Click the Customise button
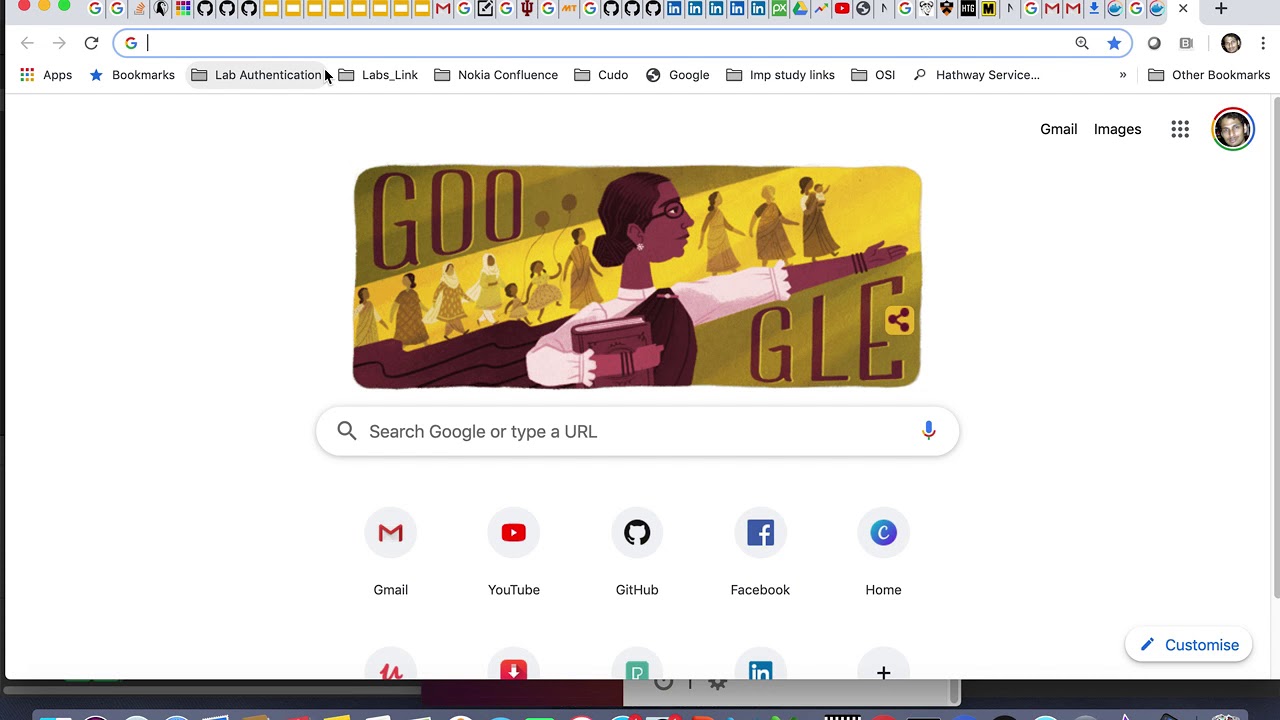Image resolution: width=1280 pixels, height=720 pixels. [x=1189, y=645]
